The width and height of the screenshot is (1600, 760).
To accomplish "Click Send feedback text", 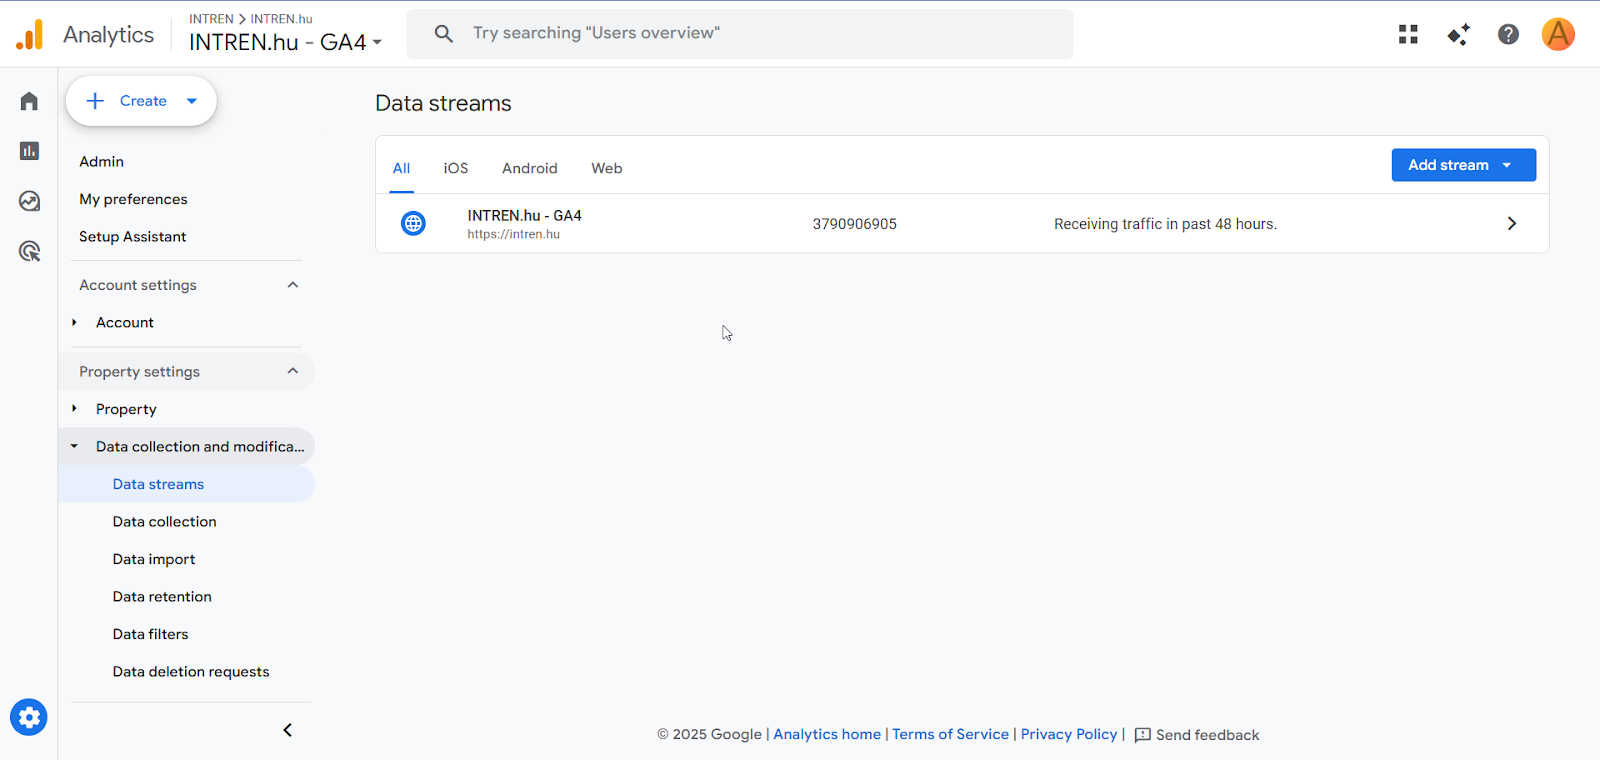I will tap(1207, 735).
